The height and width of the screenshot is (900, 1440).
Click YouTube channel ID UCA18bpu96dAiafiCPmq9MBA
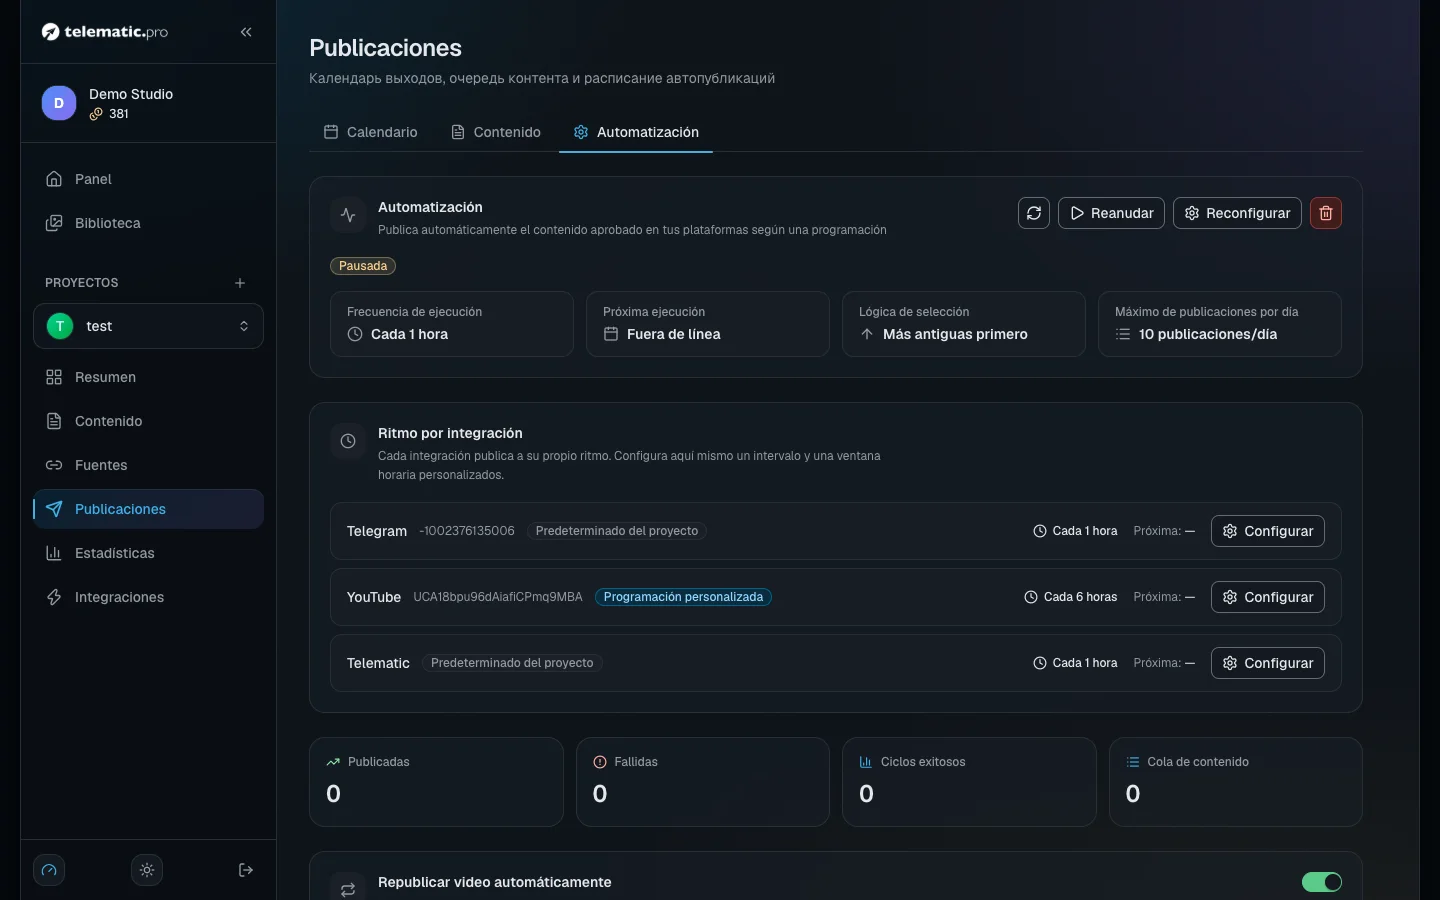[x=498, y=597]
